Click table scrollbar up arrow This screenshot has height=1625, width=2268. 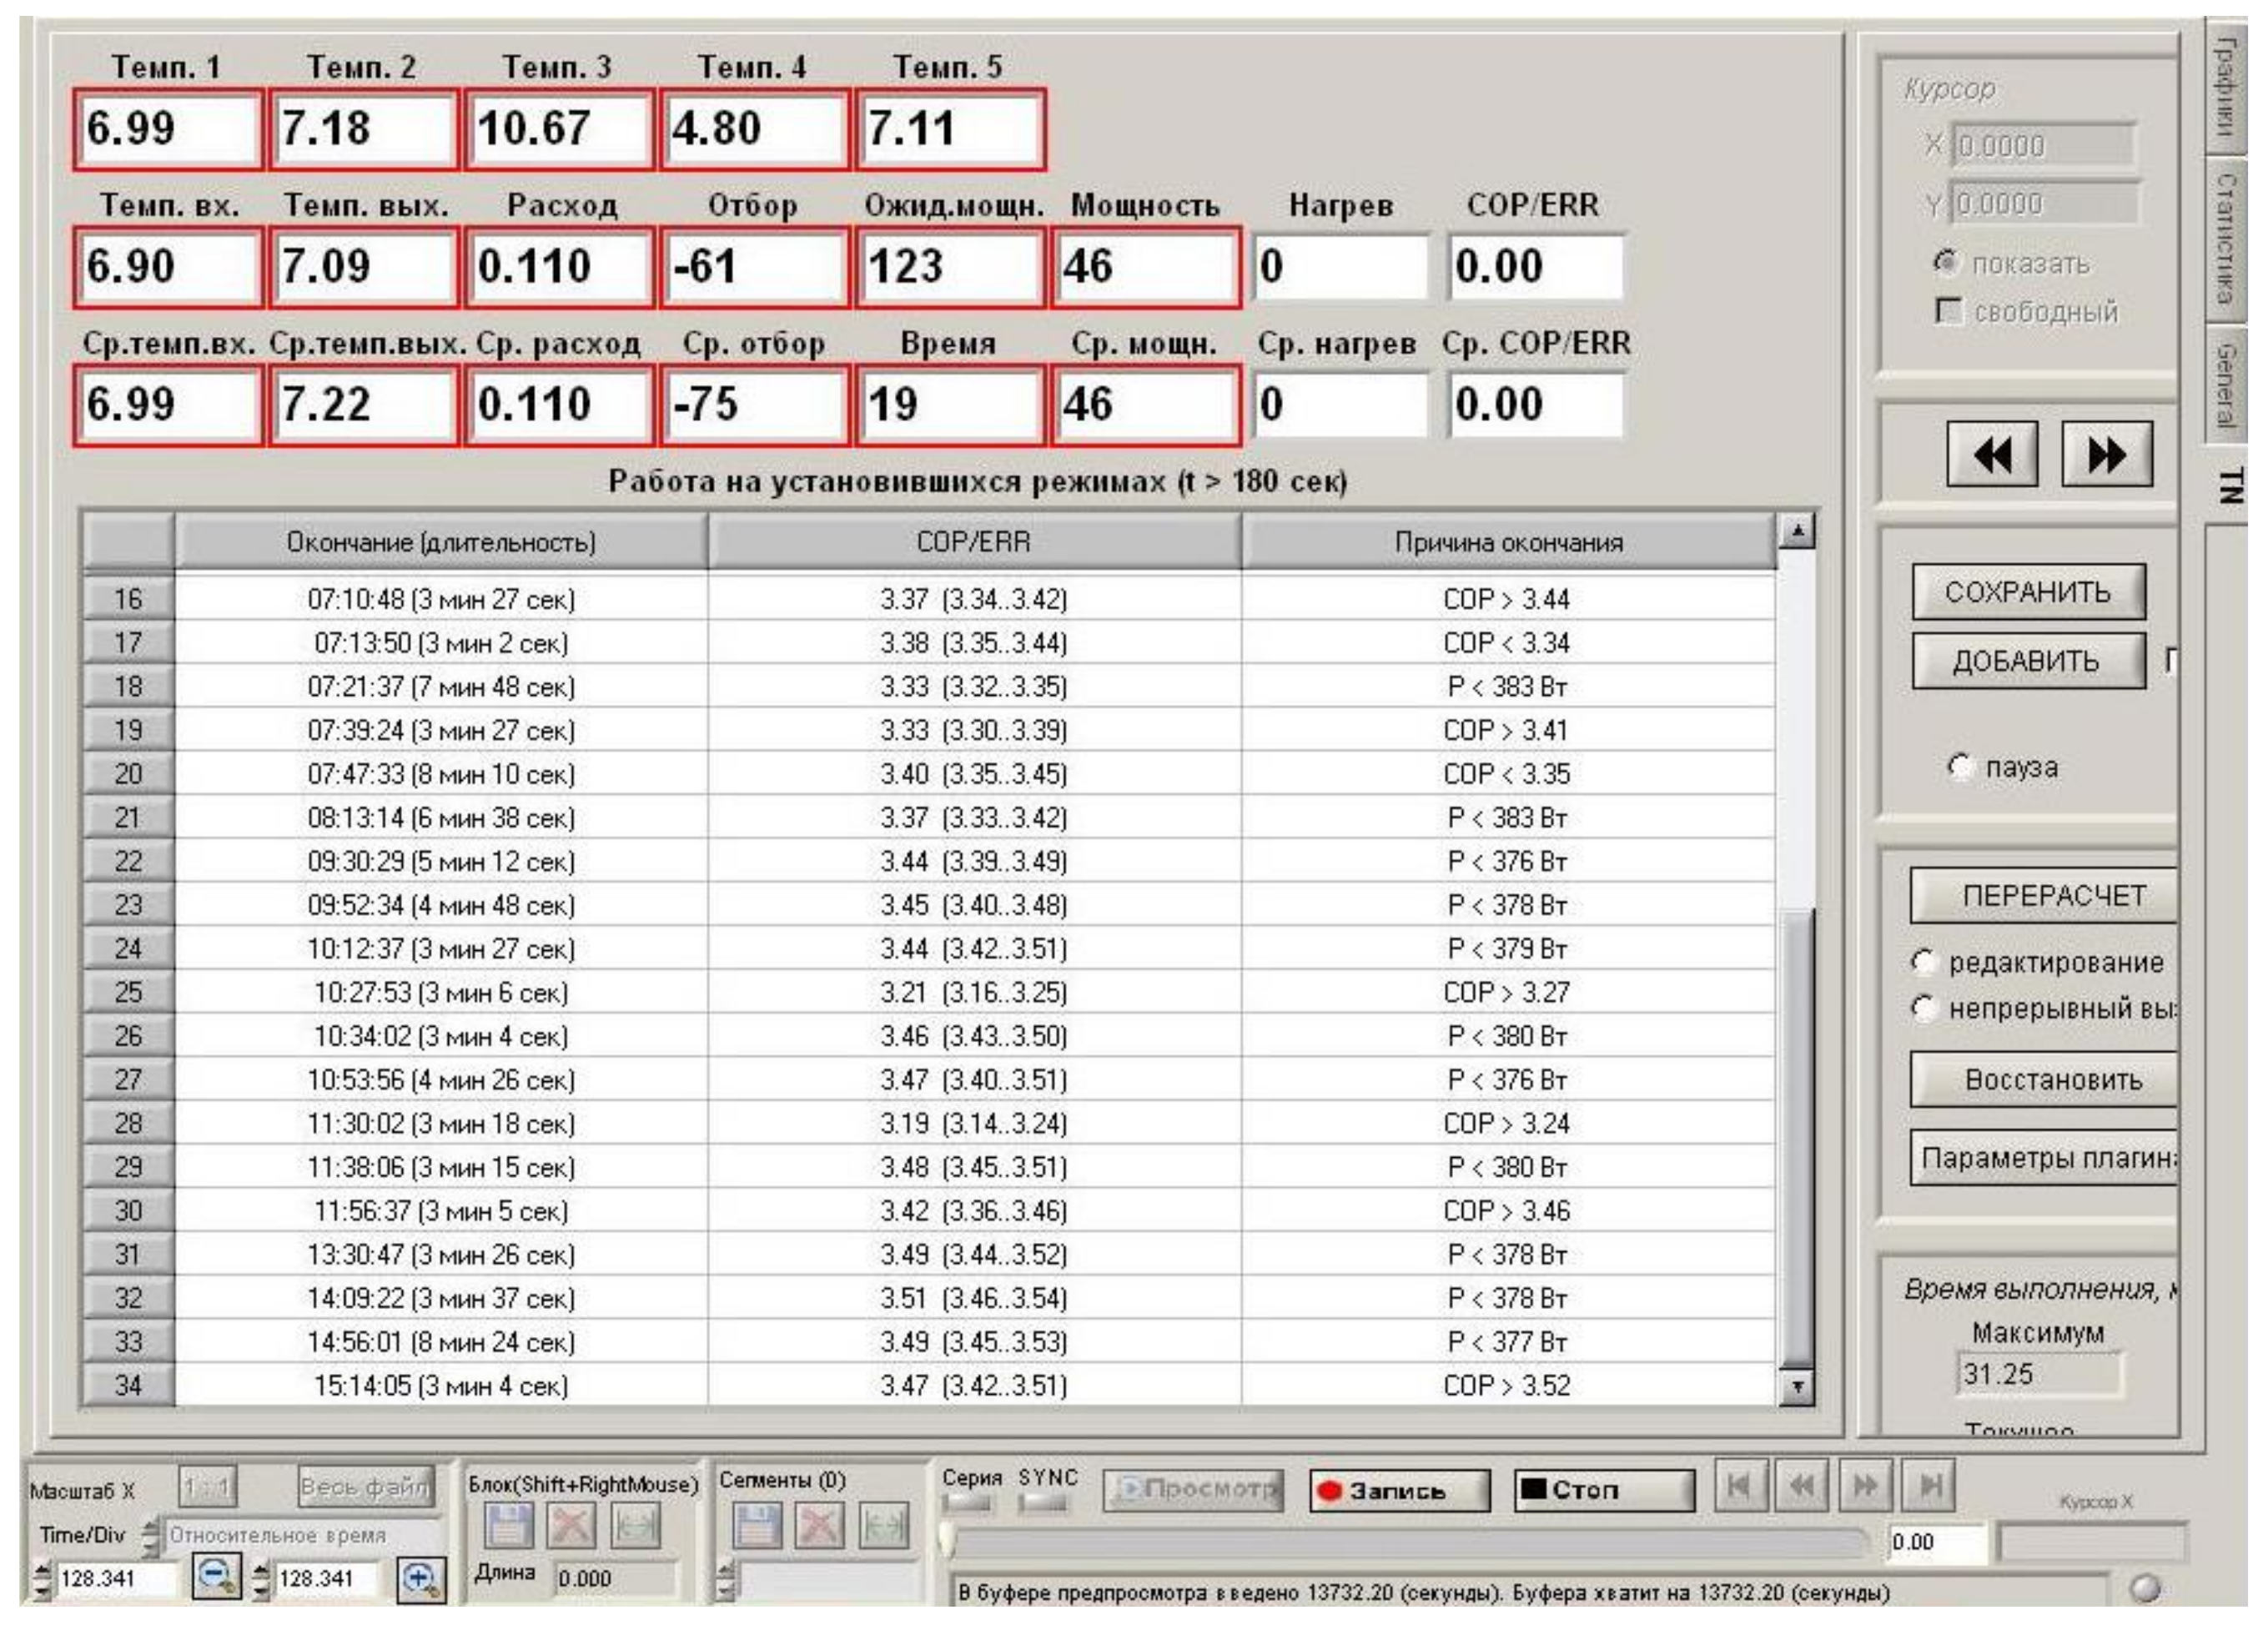pyautogui.click(x=1797, y=532)
